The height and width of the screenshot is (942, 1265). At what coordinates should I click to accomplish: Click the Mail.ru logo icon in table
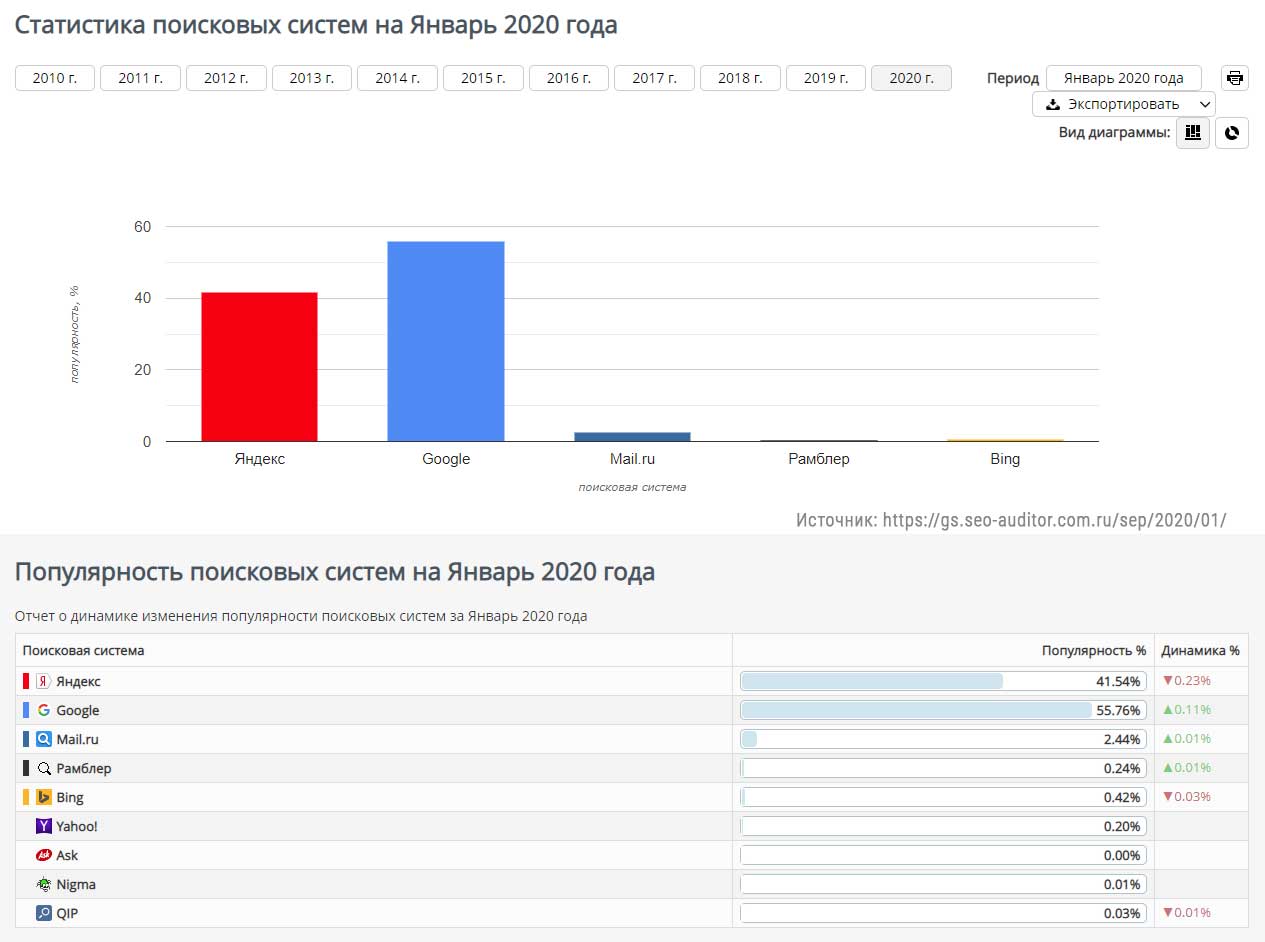(43, 739)
